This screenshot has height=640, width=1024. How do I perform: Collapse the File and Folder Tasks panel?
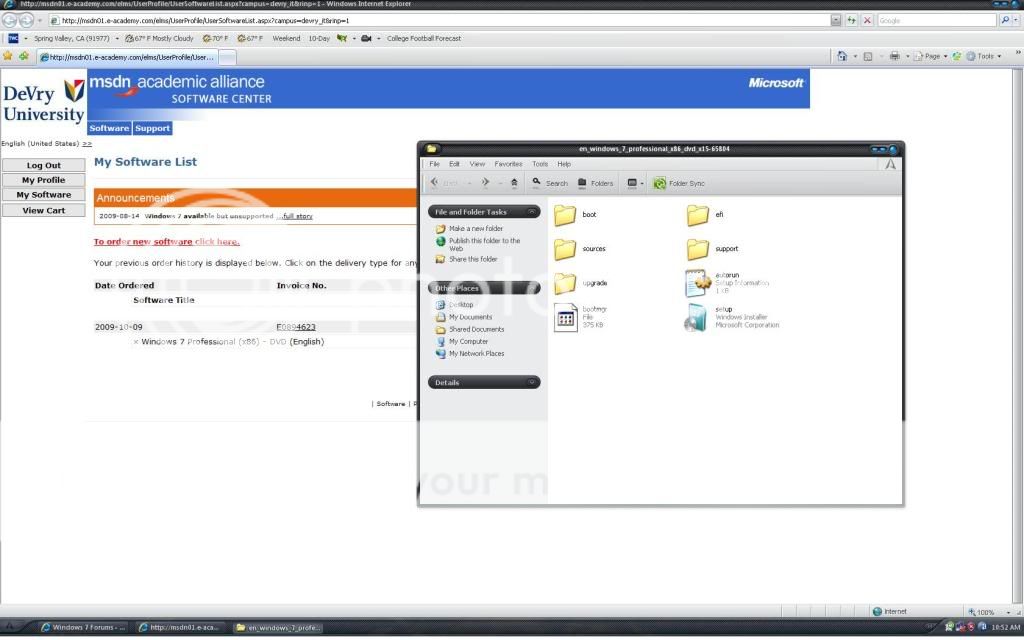pyautogui.click(x=534, y=212)
